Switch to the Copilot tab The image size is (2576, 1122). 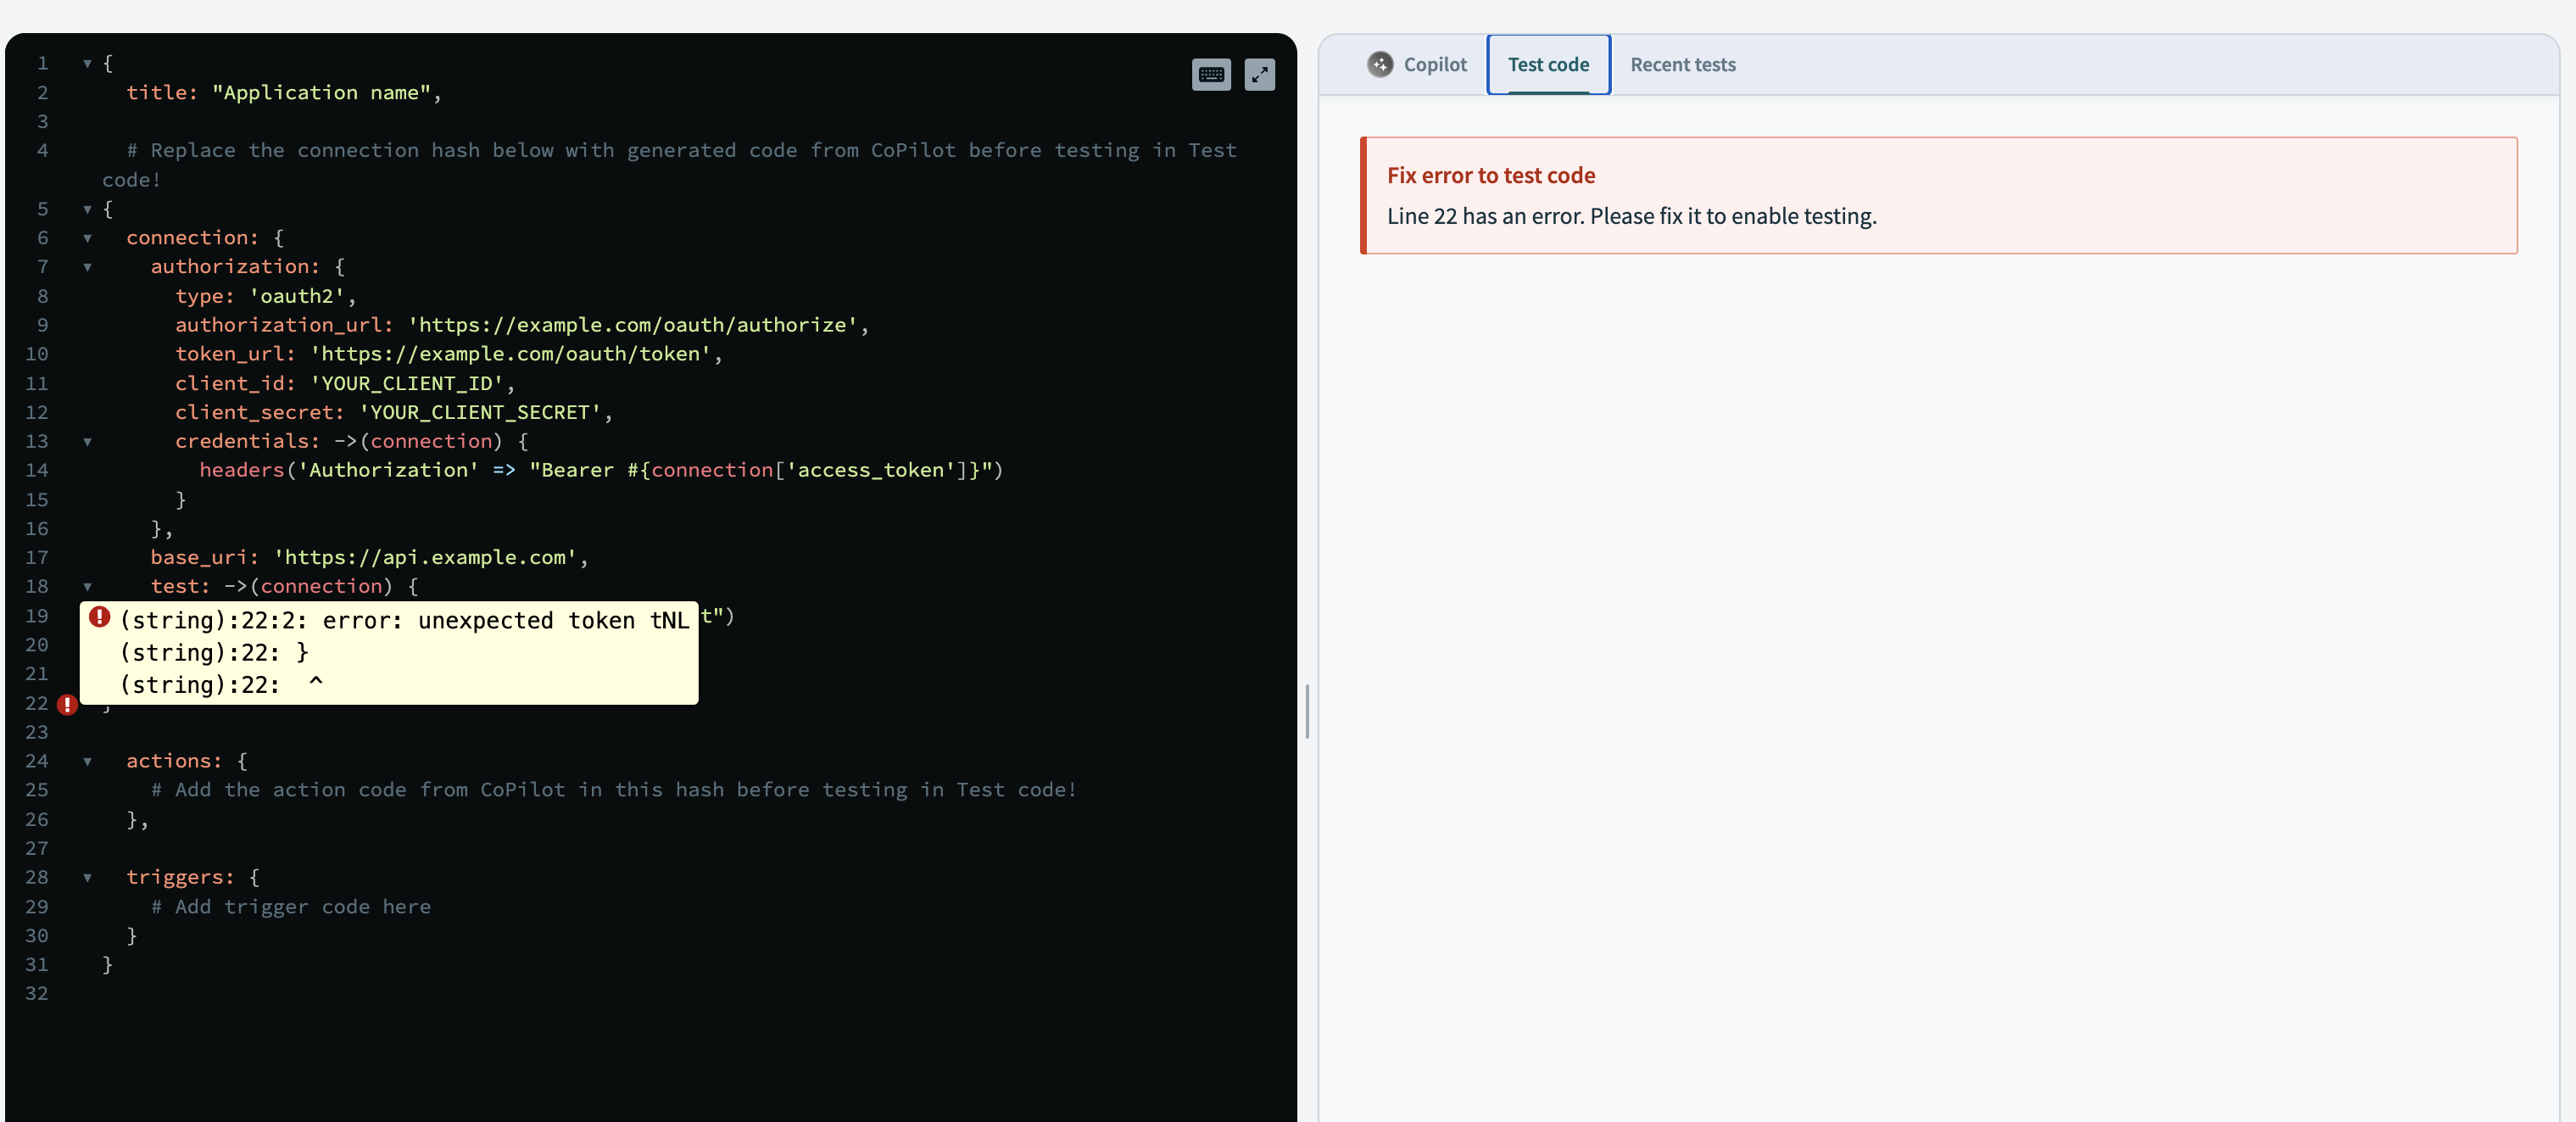pos(1435,64)
